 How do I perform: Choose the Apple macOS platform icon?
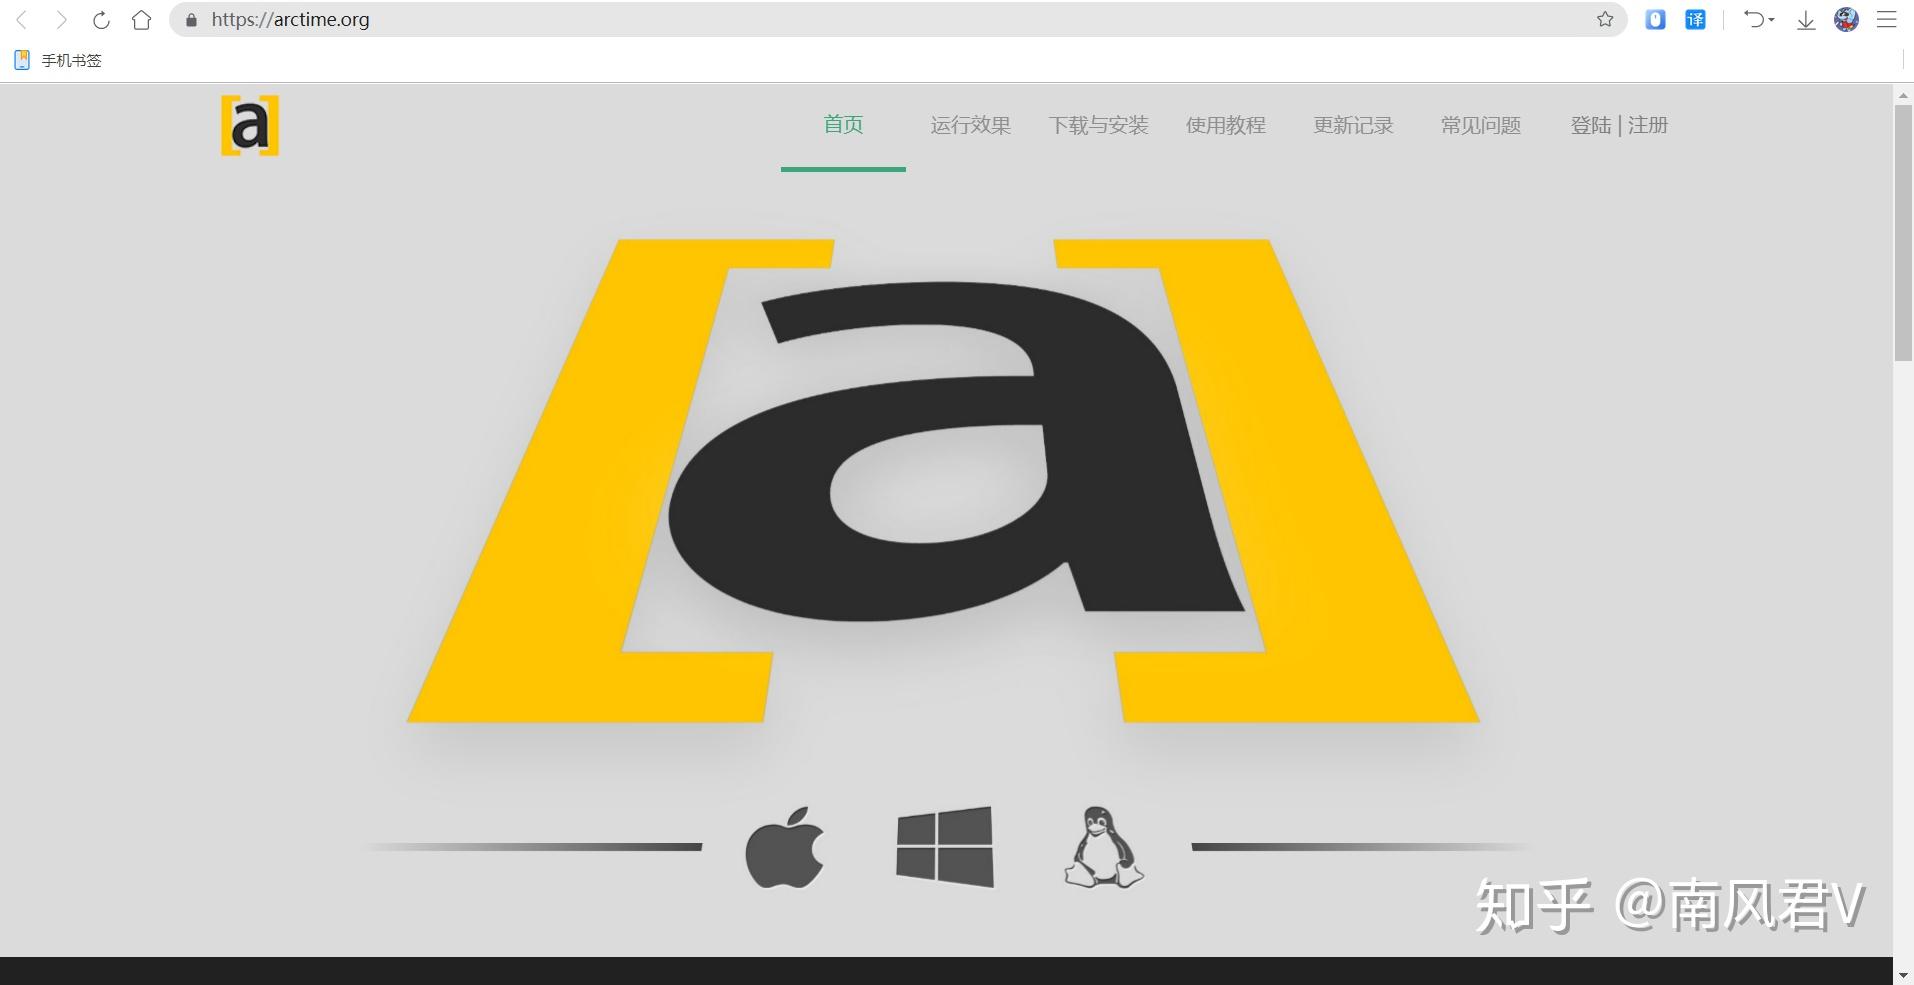(785, 847)
